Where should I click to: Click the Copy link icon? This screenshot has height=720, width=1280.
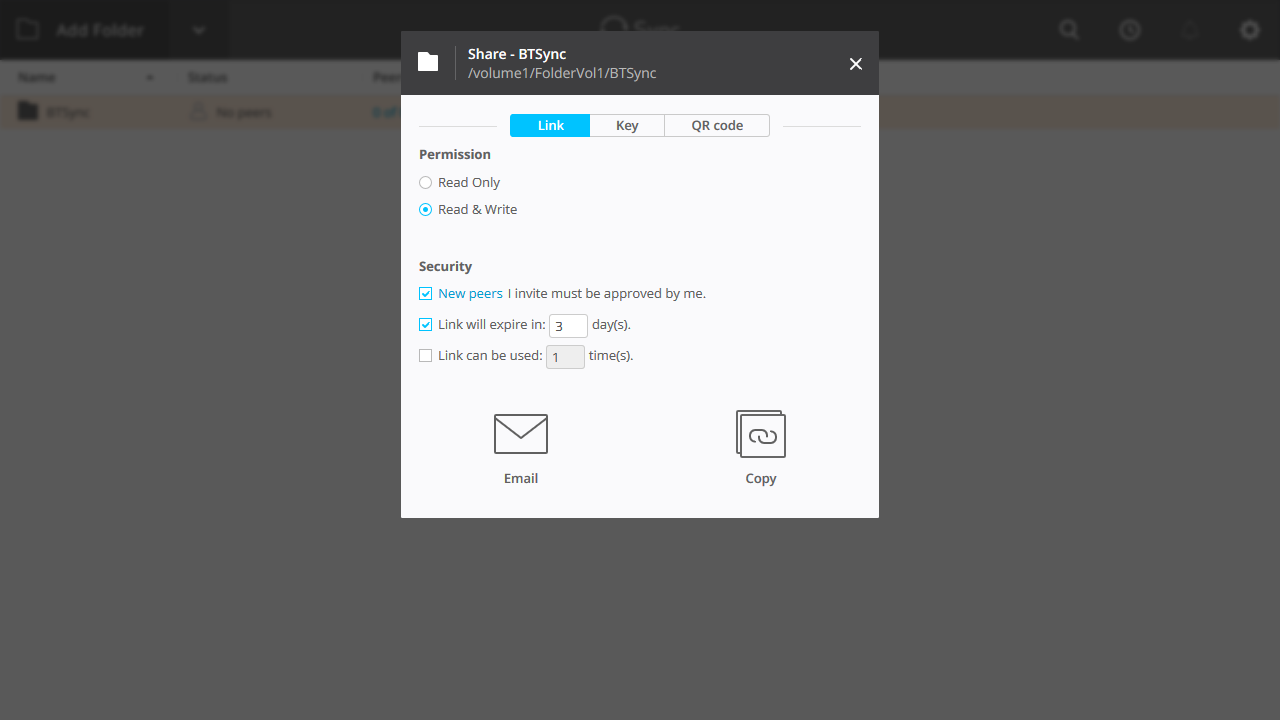[x=761, y=434]
